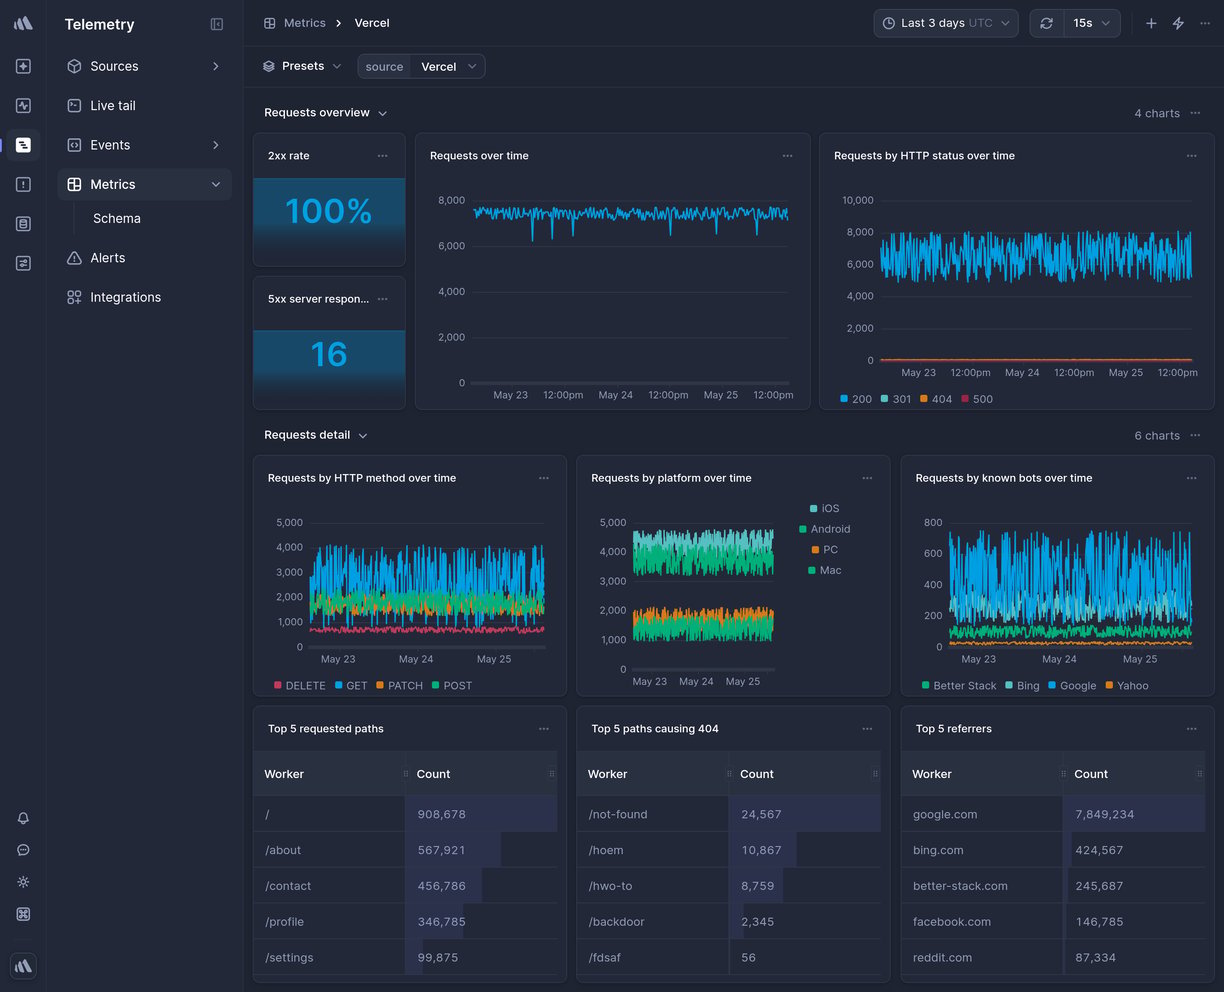
Task: Click the Yahoo legend color swatch
Action: click(x=1109, y=686)
